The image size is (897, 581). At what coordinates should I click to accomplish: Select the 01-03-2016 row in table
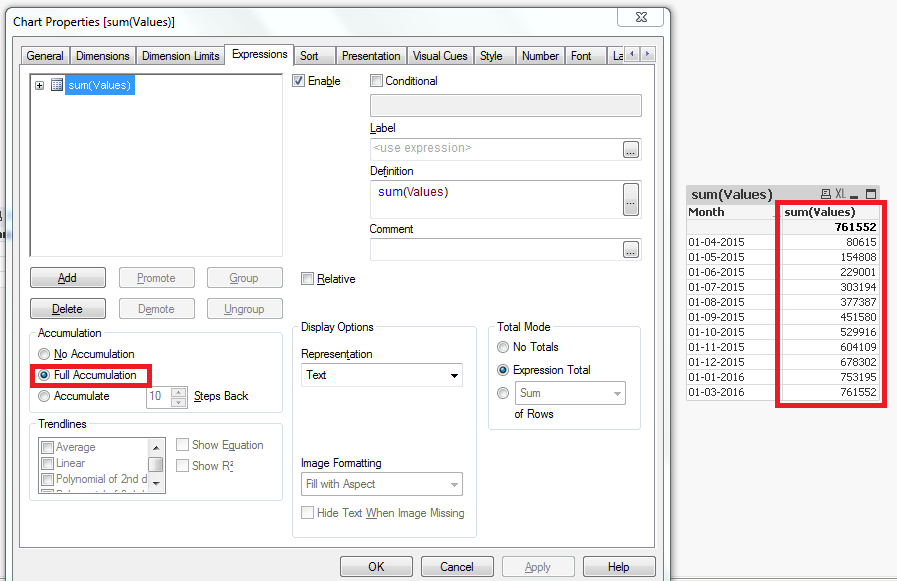(783, 392)
